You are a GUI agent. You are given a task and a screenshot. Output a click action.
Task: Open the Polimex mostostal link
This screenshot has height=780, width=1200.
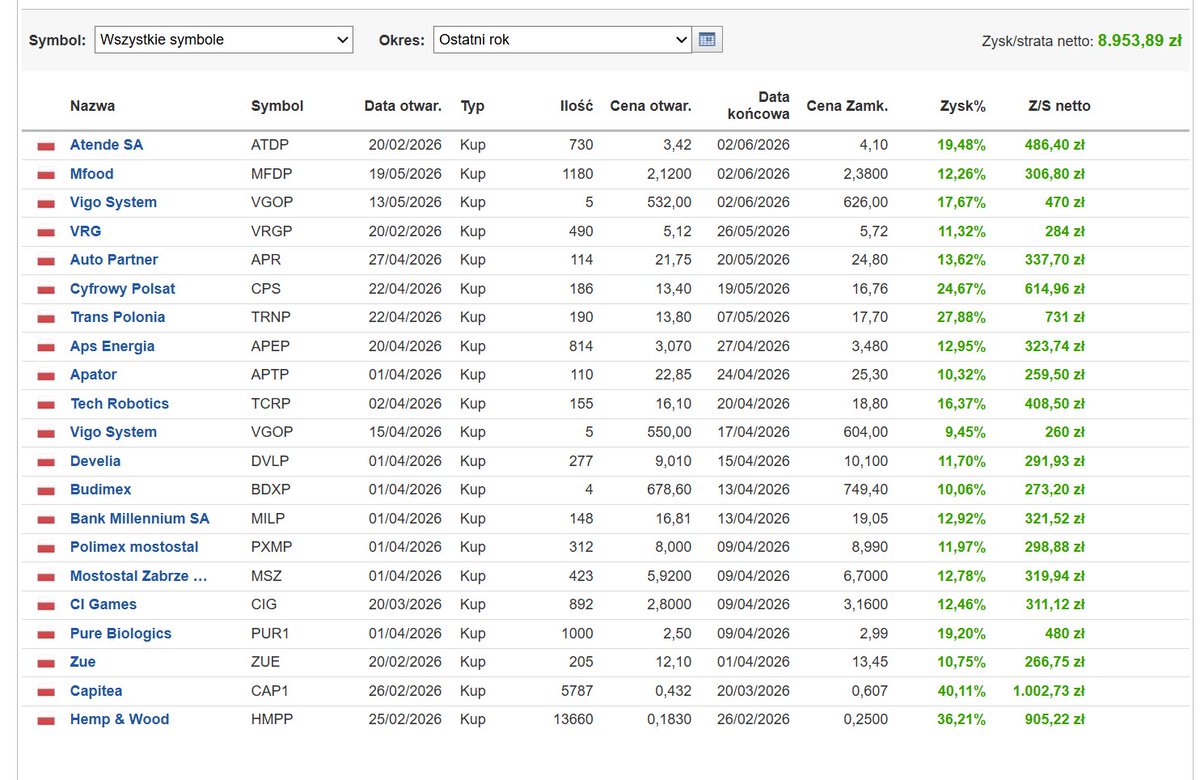pos(134,547)
